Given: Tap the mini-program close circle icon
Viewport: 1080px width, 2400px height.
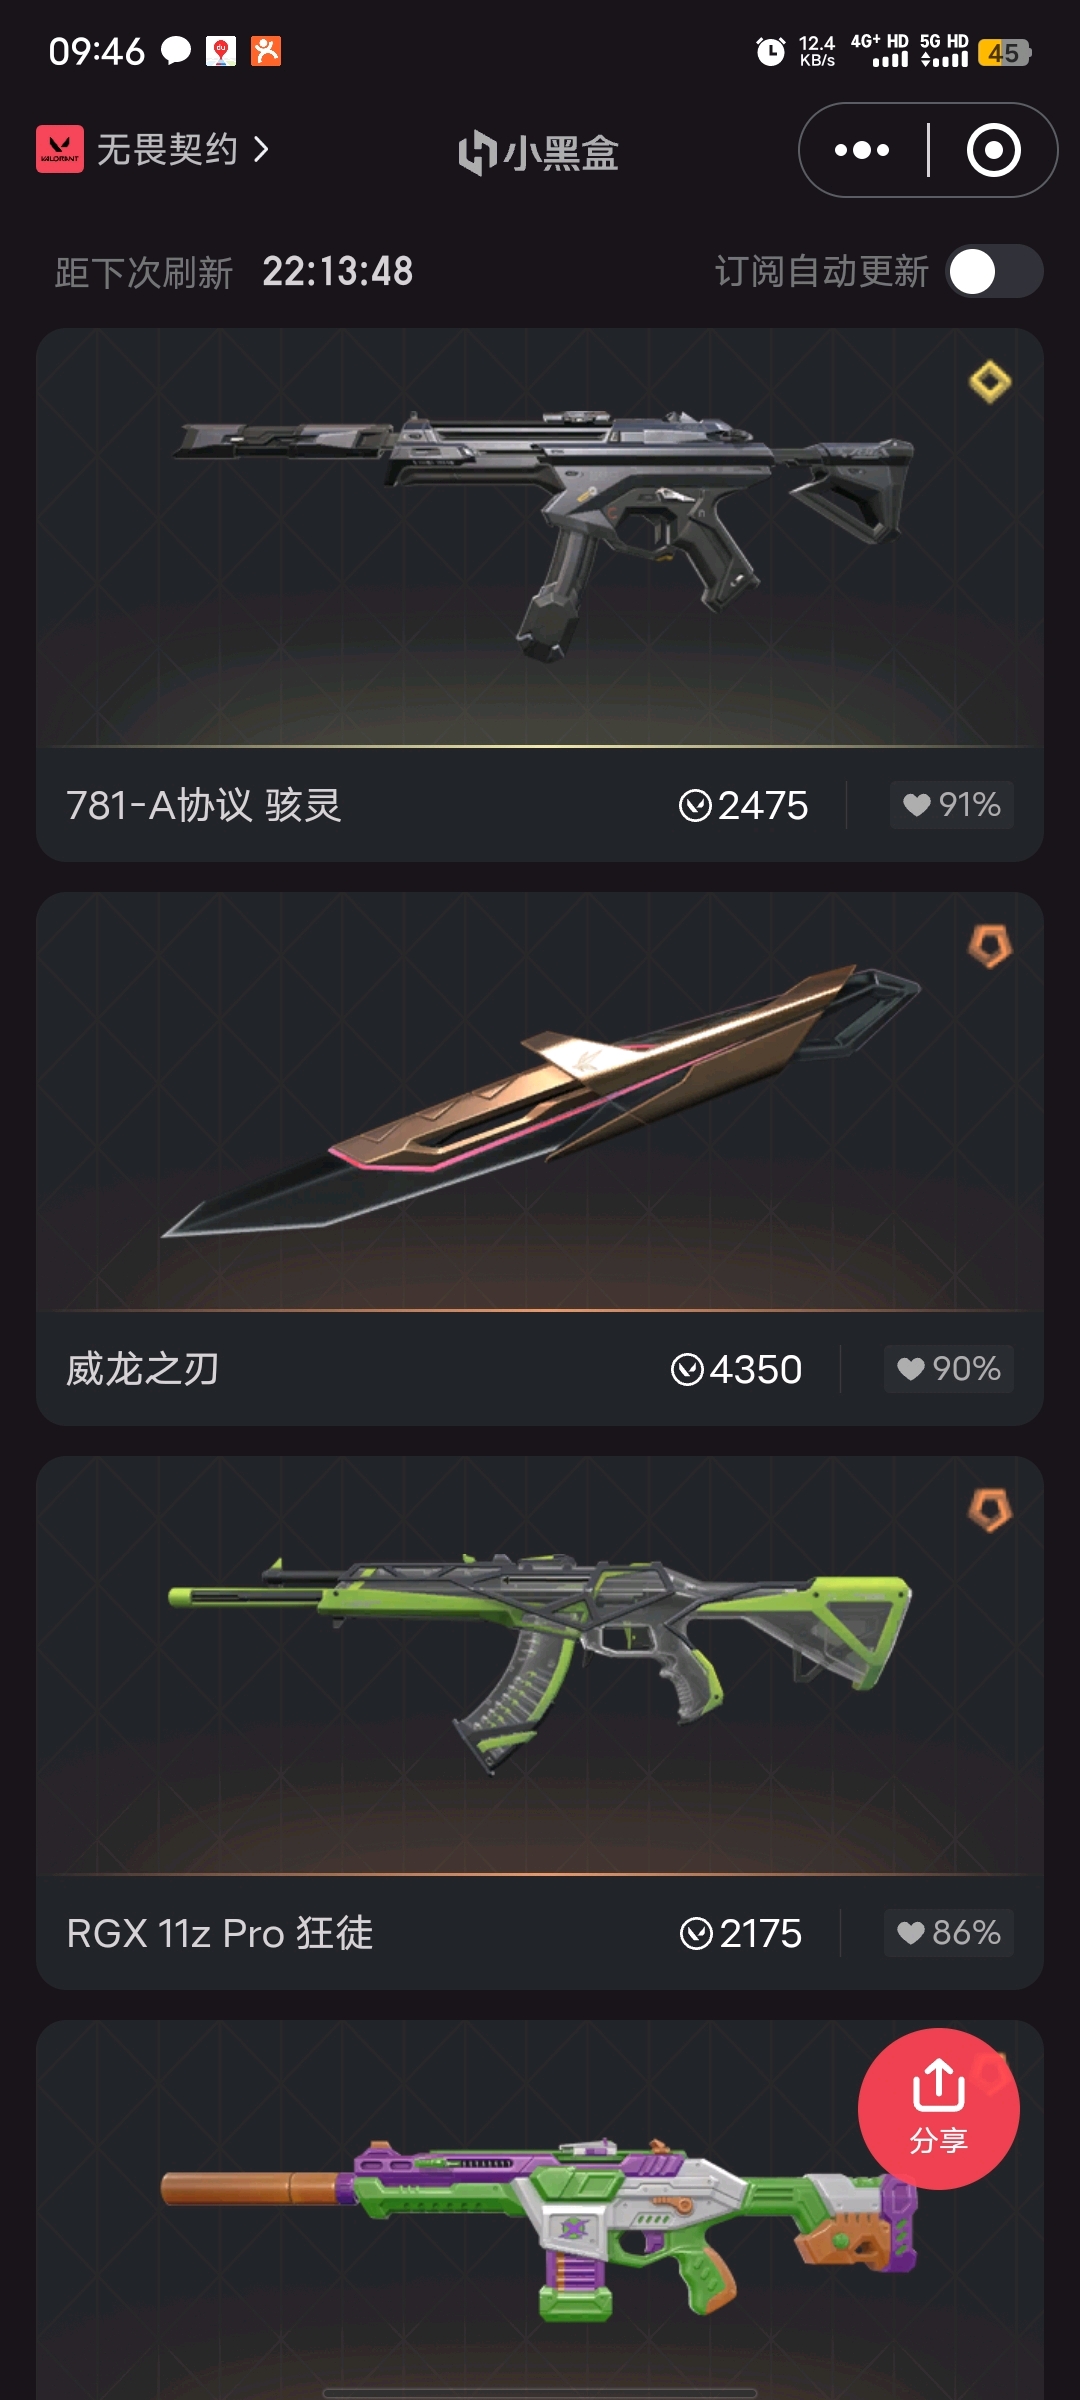Looking at the screenshot, I should point(994,150).
